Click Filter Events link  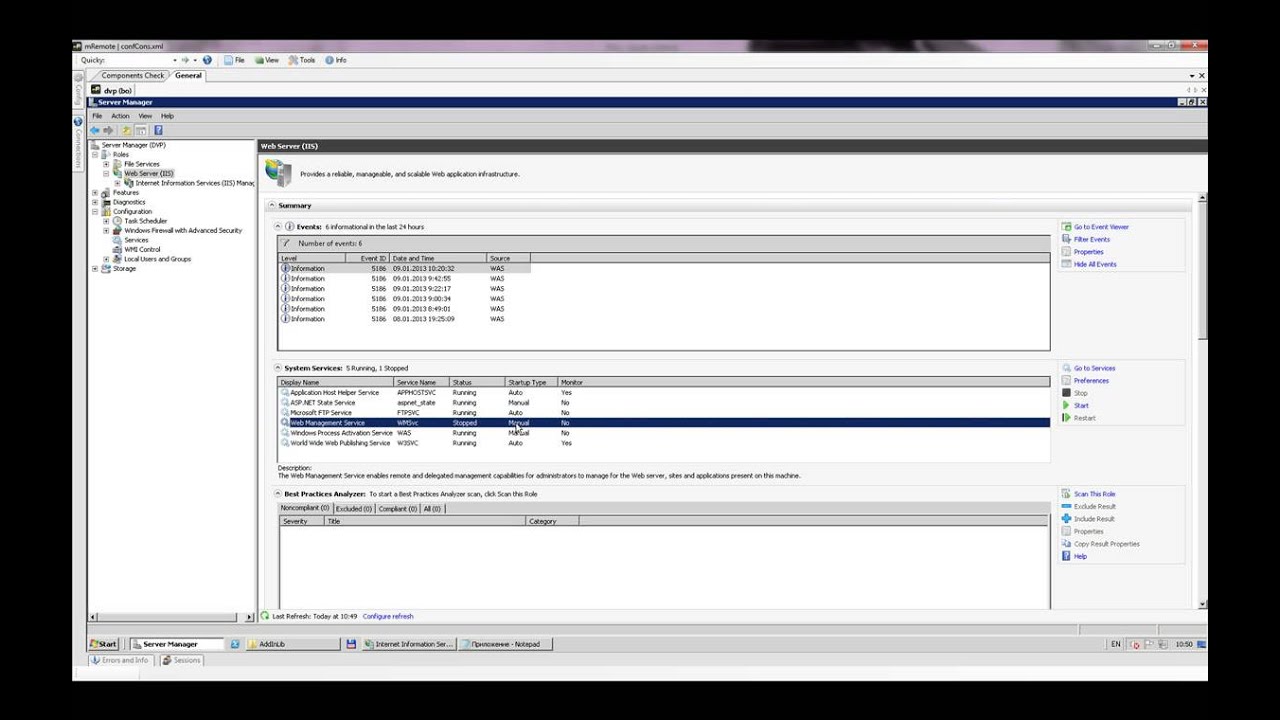pyautogui.click(x=1092, y=239)
